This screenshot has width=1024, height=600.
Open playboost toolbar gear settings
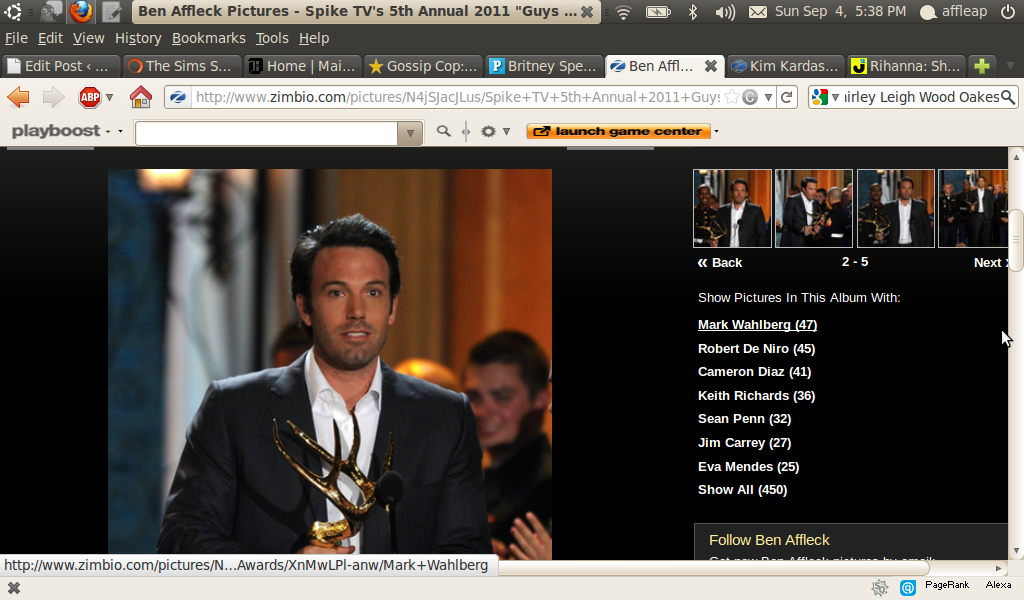488,131
